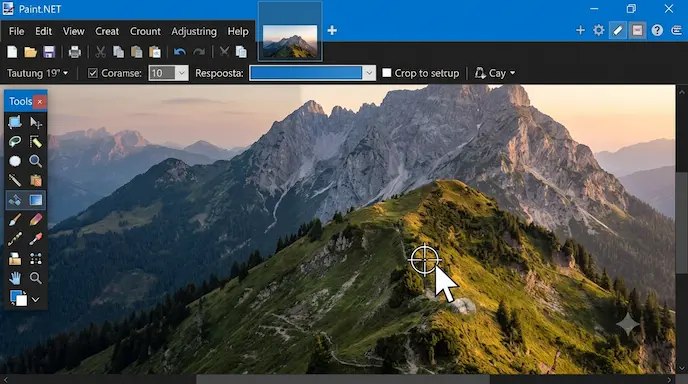Image resolution: width=688 pixels, height=384 pixels.
Task: Expand the Coramse value dropdown
Action: click(181, 73)
